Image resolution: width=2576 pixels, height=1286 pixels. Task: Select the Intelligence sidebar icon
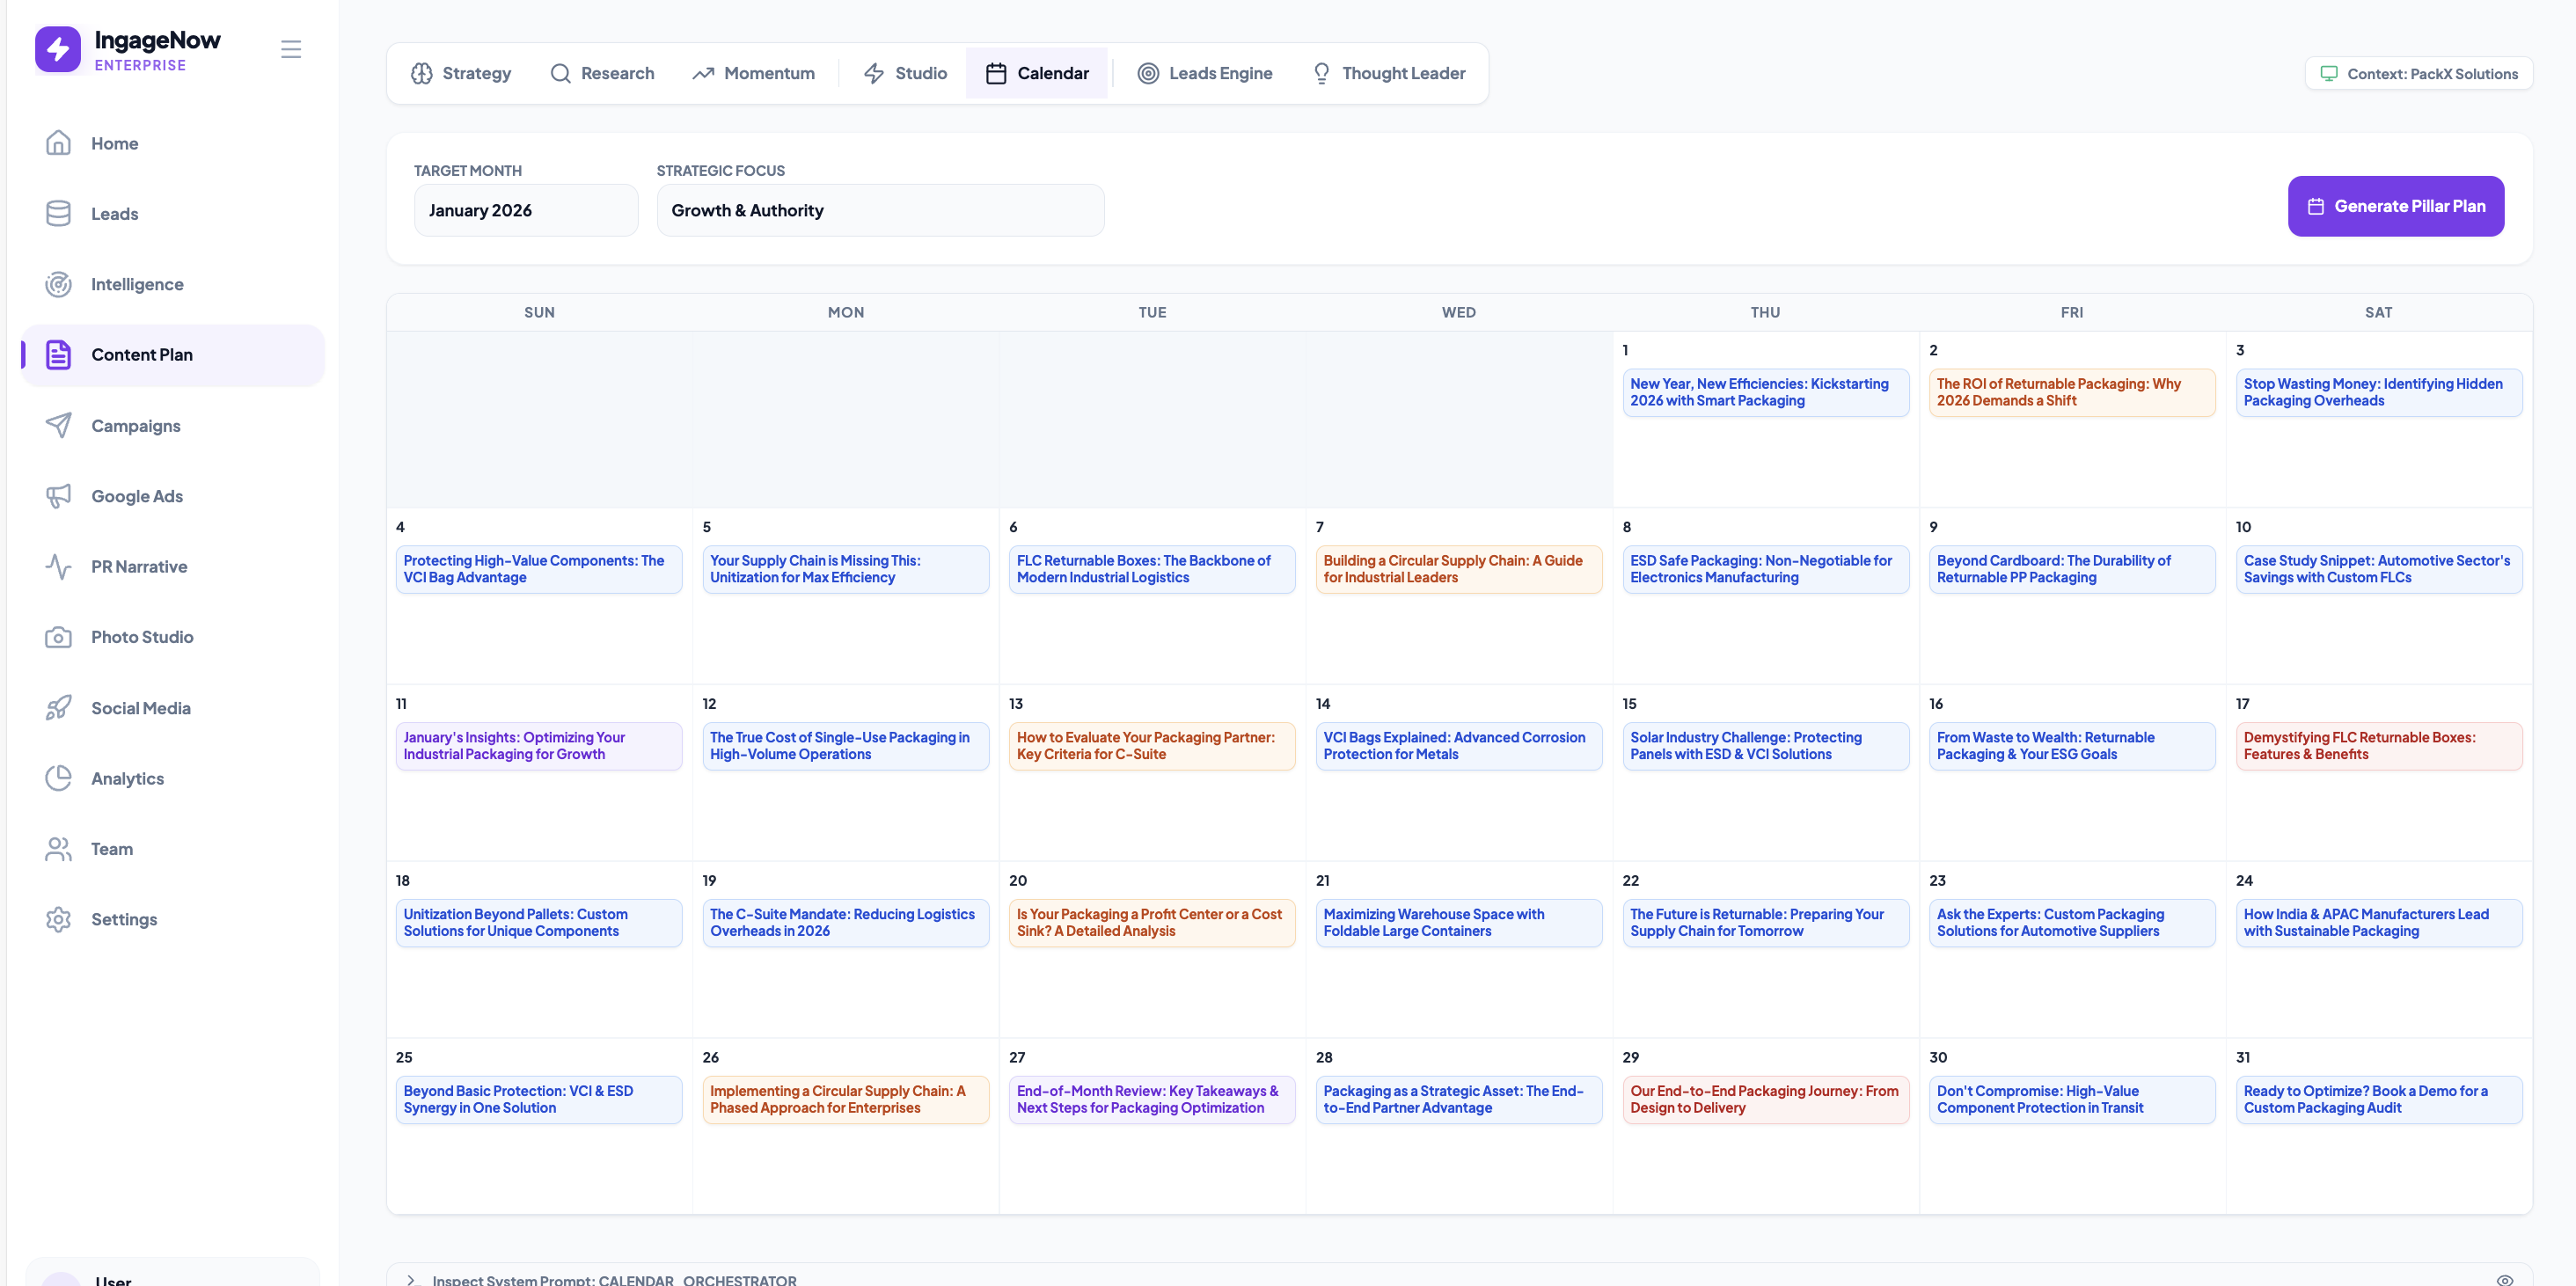(59, 284)
